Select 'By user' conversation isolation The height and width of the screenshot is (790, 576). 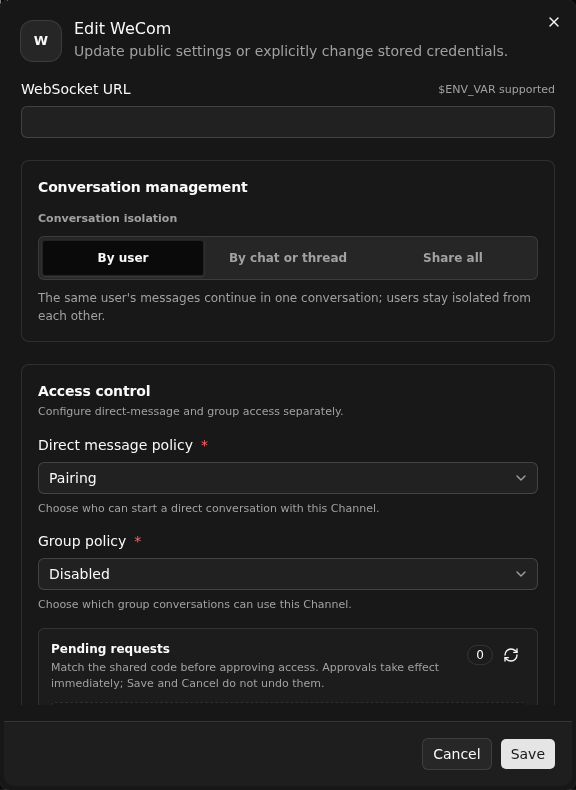point(123,258)
